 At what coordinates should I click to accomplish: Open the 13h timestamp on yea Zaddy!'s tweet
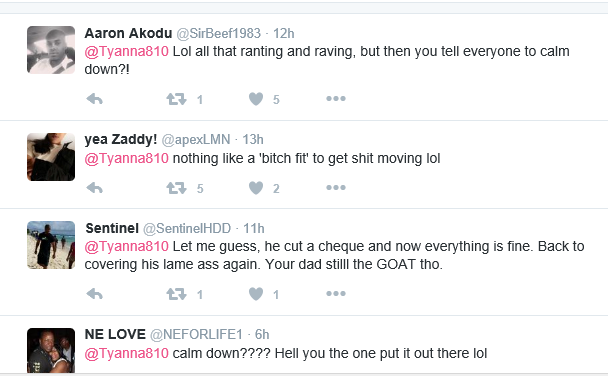pyautogui.click(x=253, y=140)
